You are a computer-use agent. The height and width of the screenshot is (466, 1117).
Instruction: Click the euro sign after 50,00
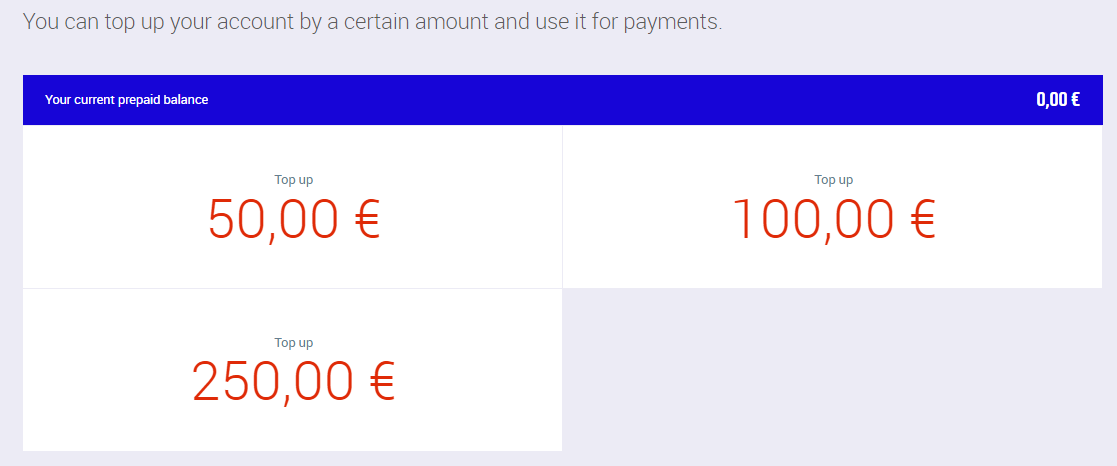pyautogui.click(x=367, y=220)
